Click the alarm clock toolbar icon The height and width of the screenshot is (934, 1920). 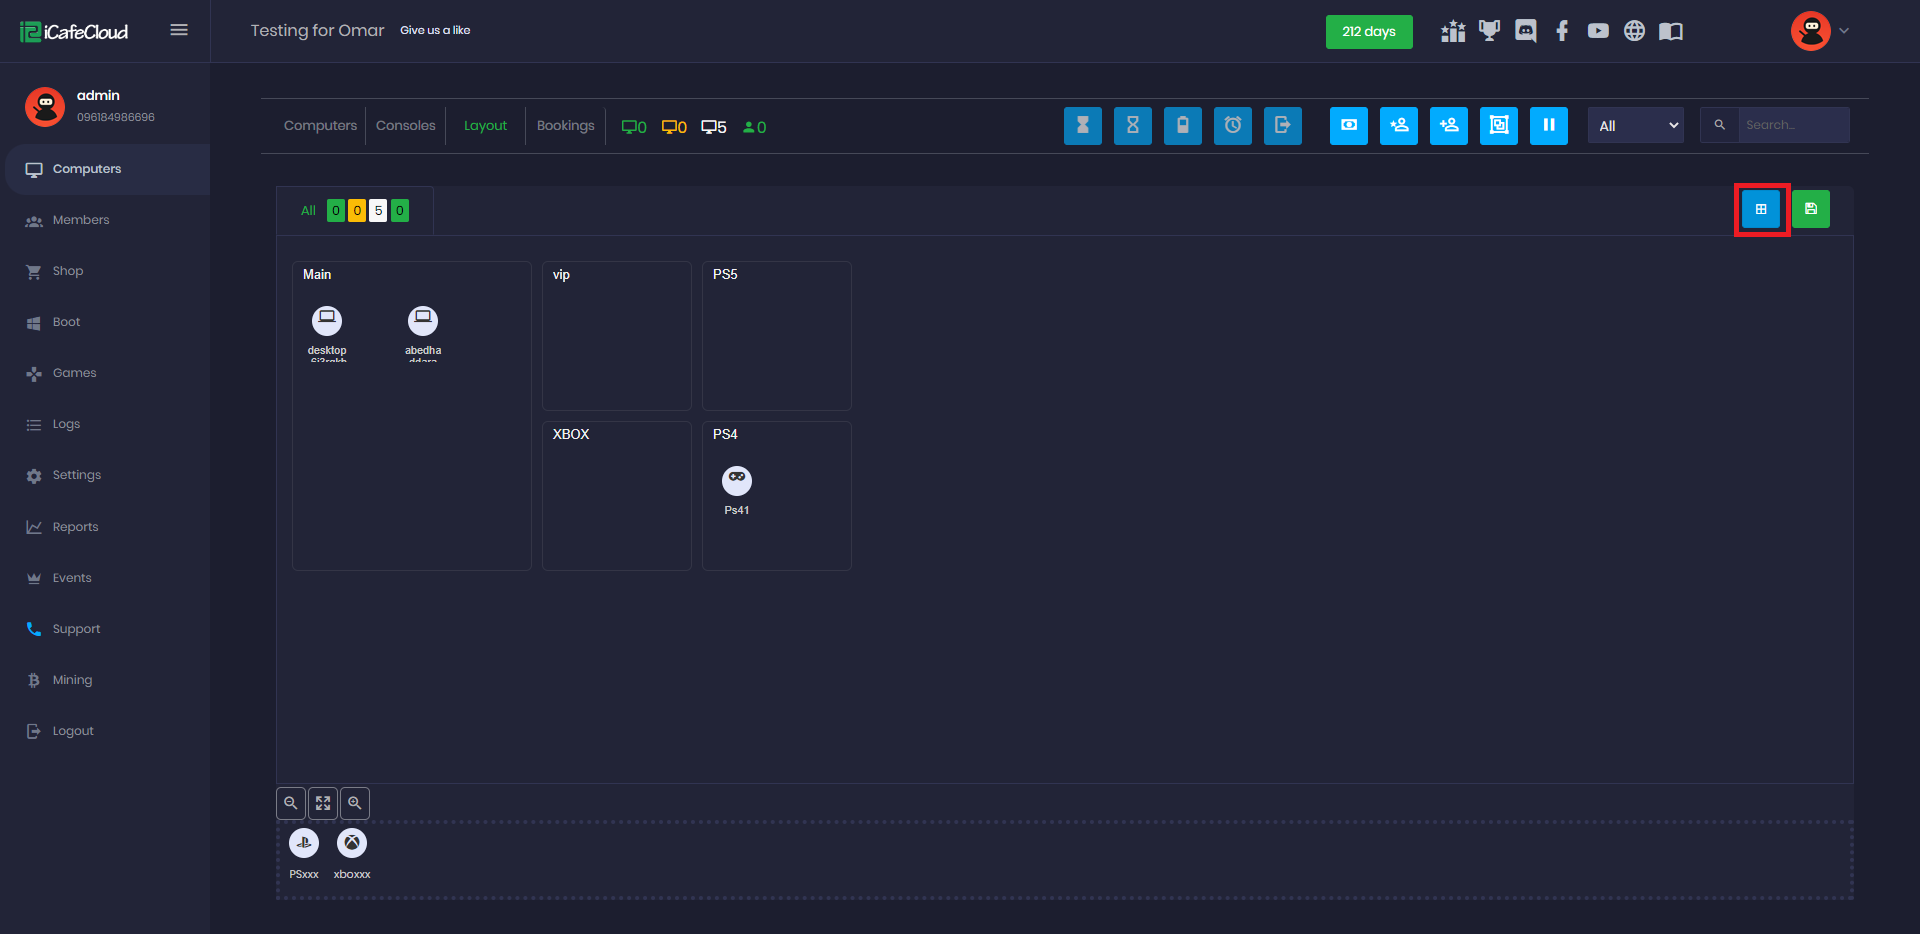(1232, 126)
